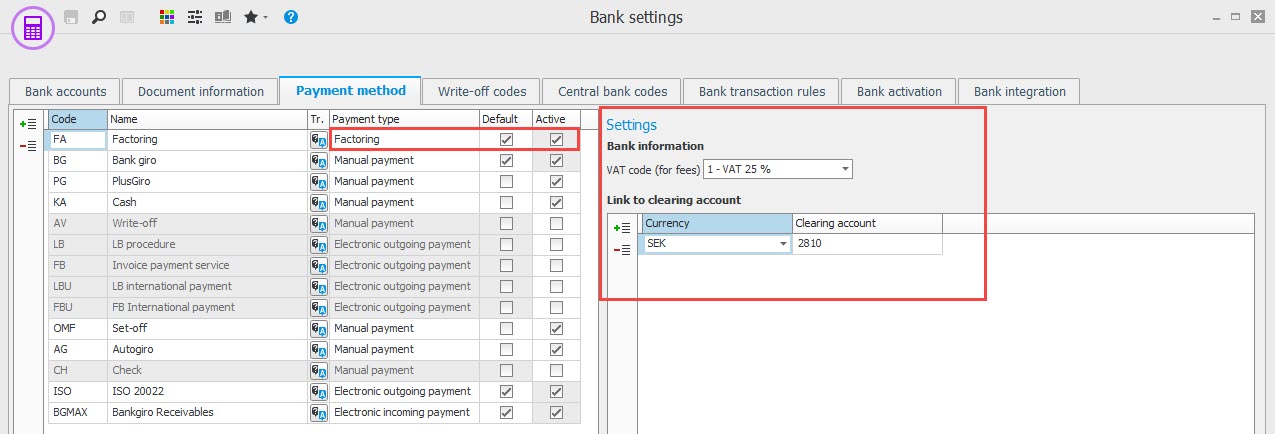Add a new clearing account row
Image resolution: width=1275 pixels, height=434 pixels.
click(x=621, y=228)
